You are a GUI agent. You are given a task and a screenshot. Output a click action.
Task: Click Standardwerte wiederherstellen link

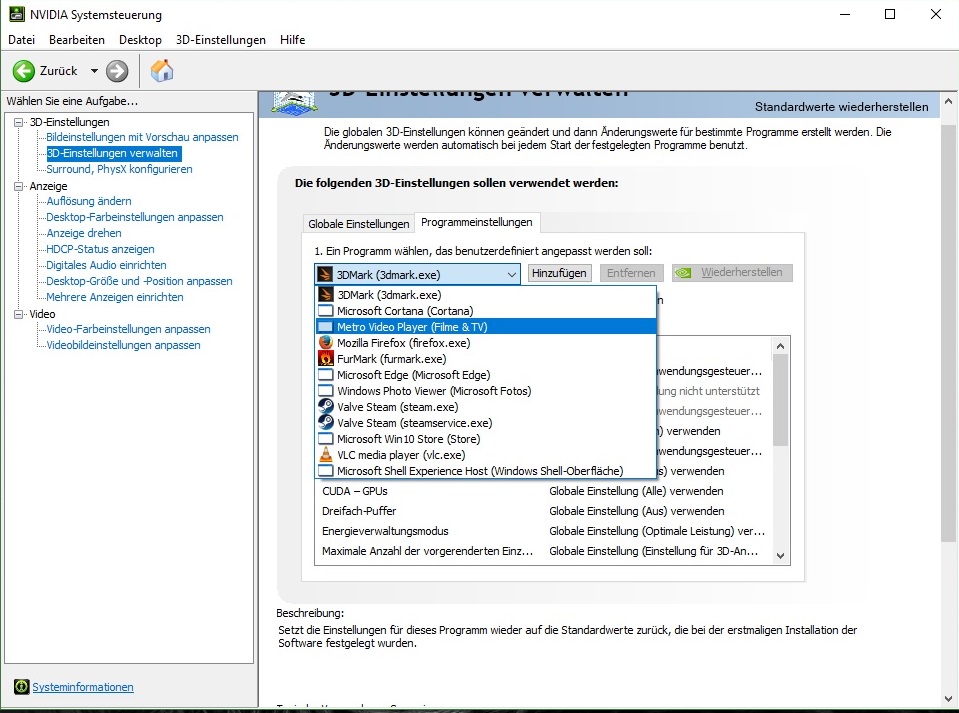click(x=842, y=106)
